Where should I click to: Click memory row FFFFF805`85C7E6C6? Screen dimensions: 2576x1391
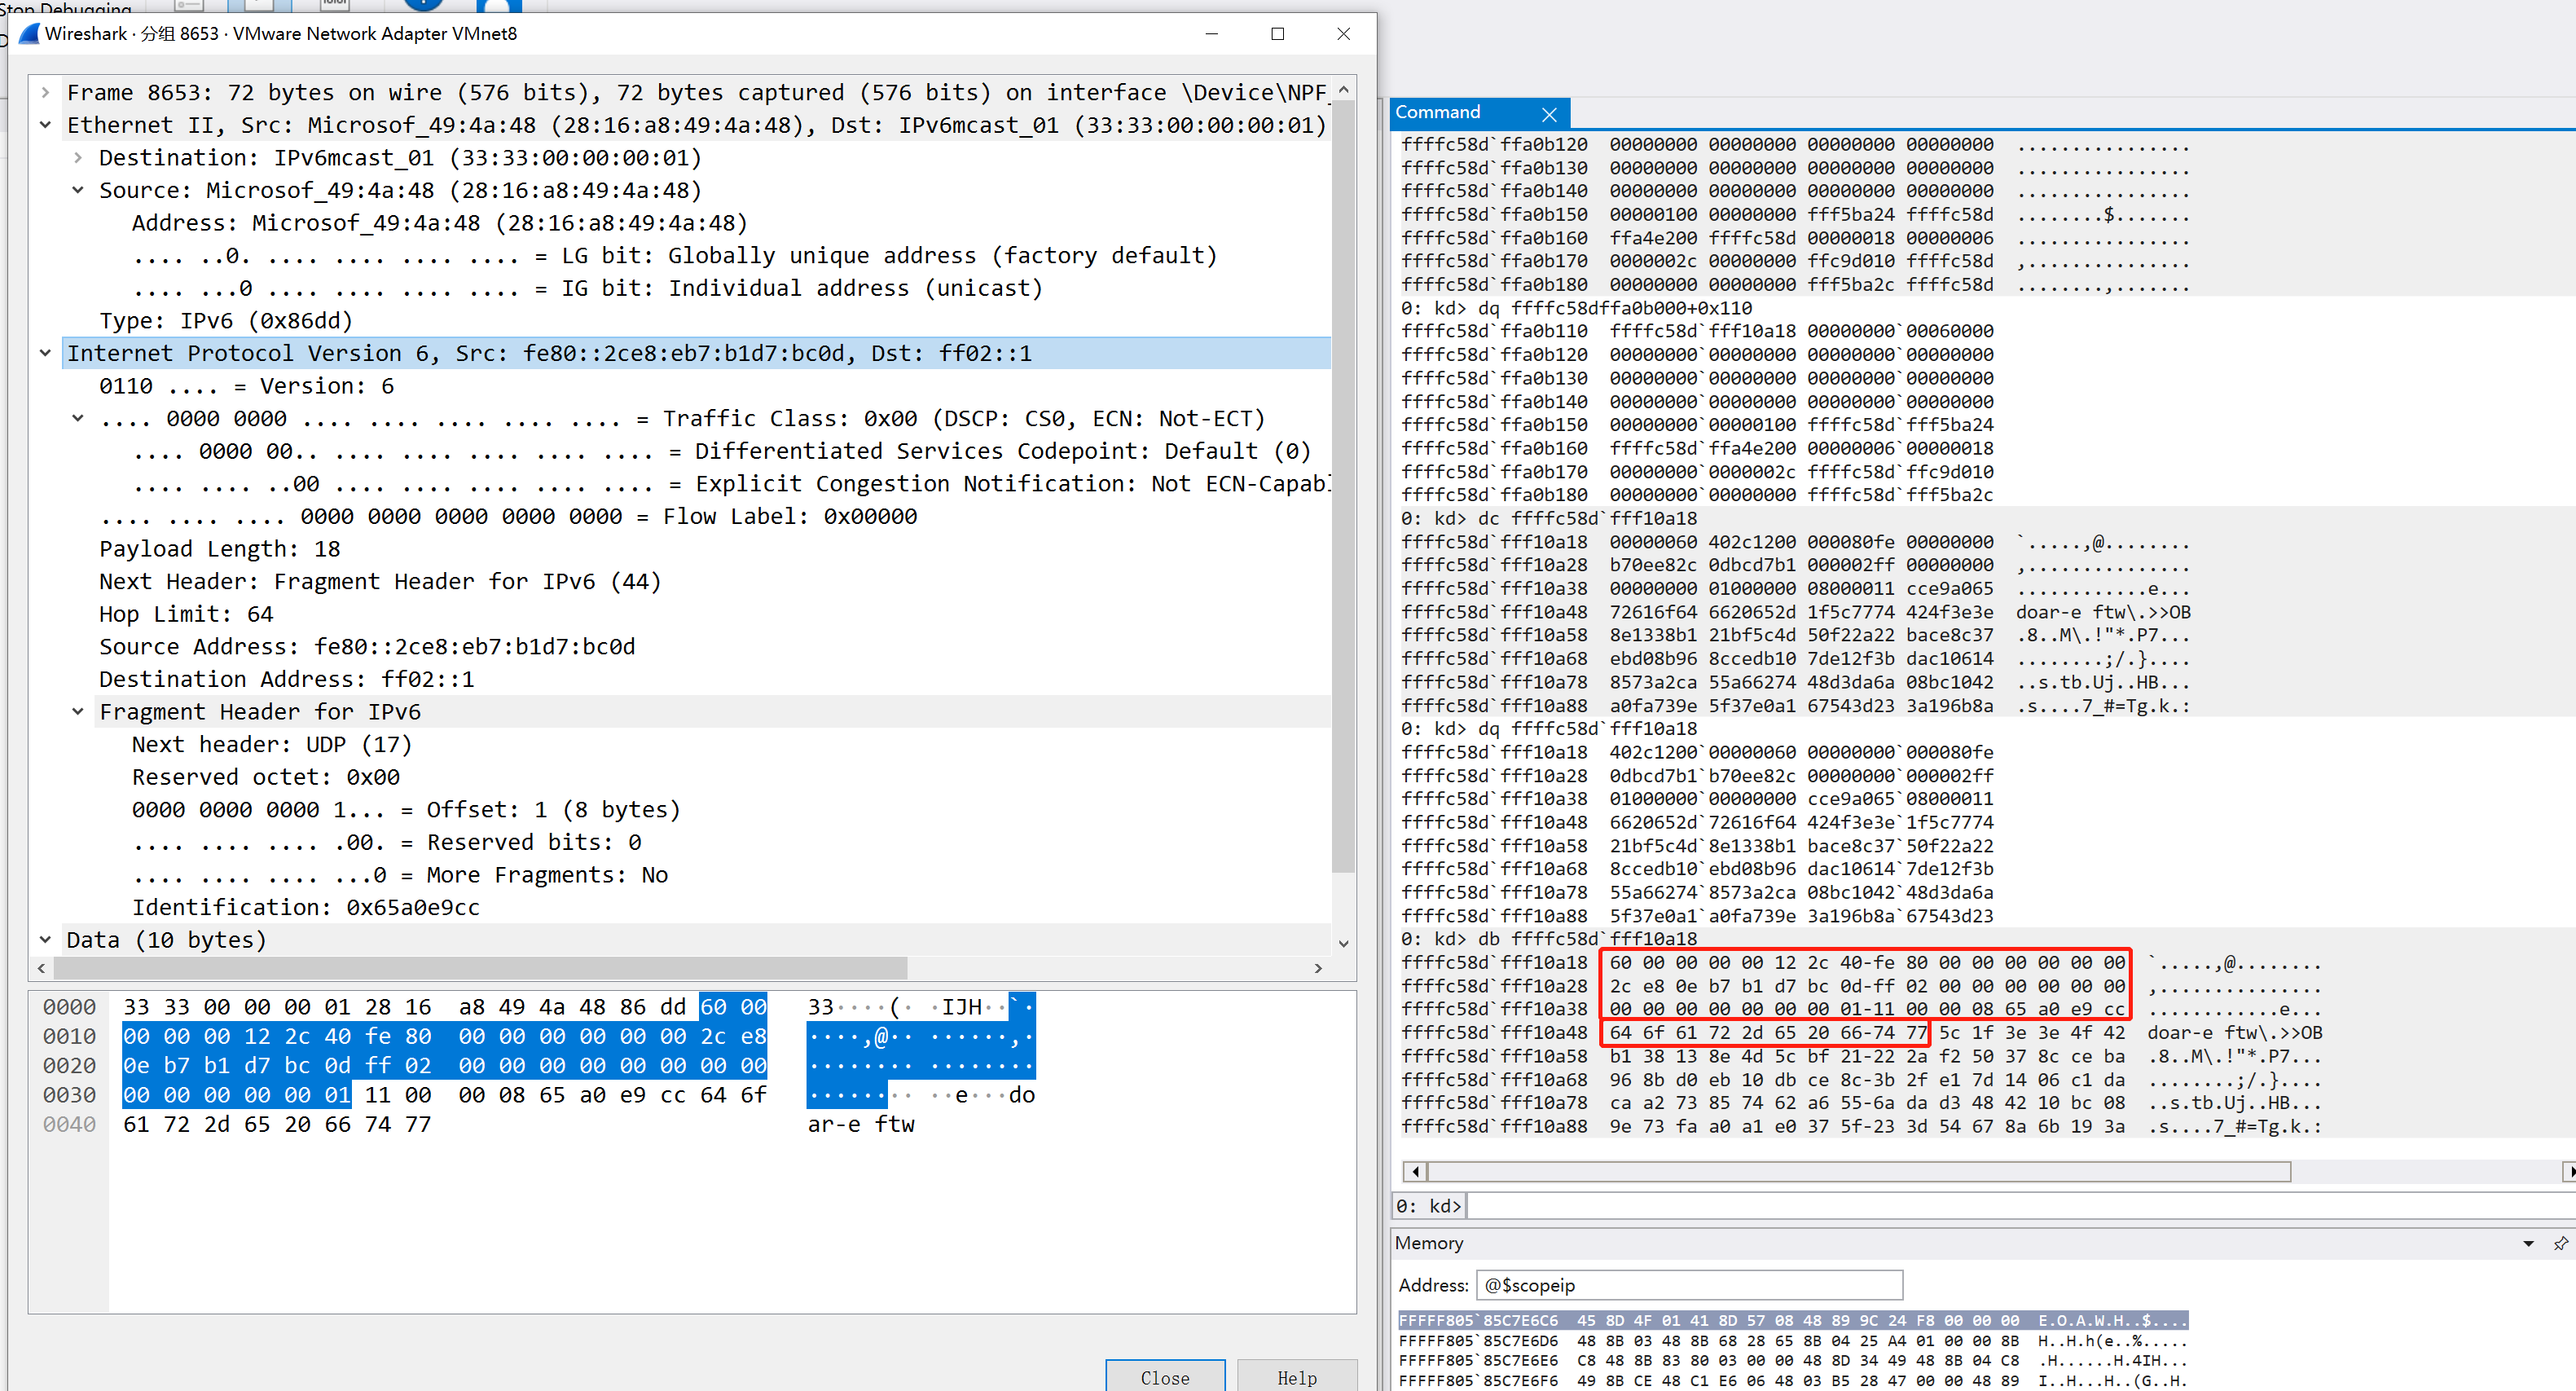pyautogui.click(x=1792, y=1321)
